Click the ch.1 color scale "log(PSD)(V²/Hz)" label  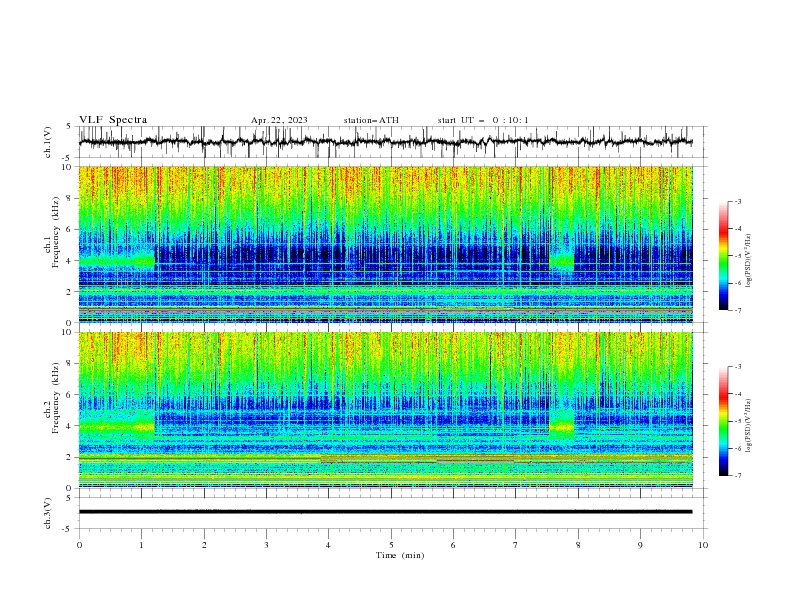click(x=748, y=261)
